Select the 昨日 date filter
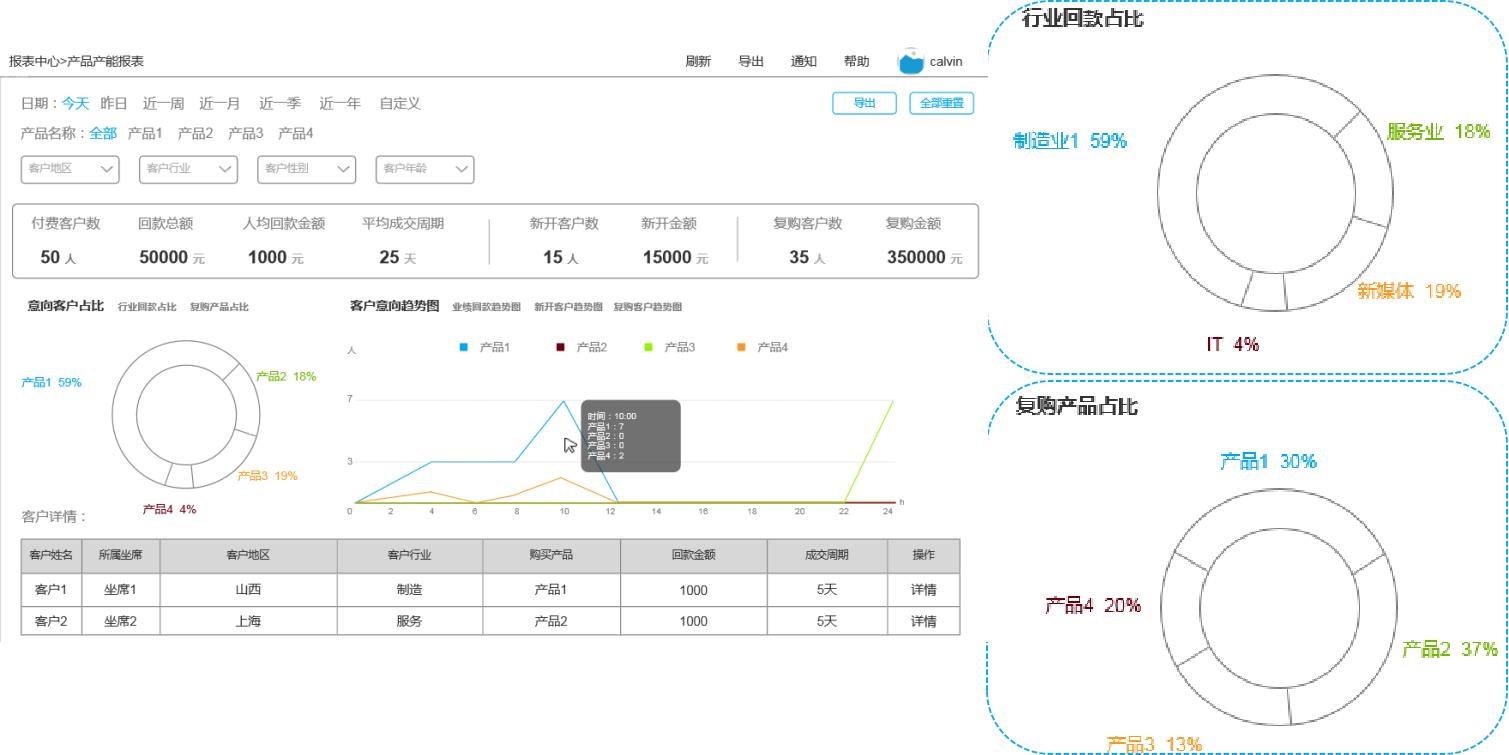Image resolution: width=1509 pixels, height=755 pixels. point(114,104)
